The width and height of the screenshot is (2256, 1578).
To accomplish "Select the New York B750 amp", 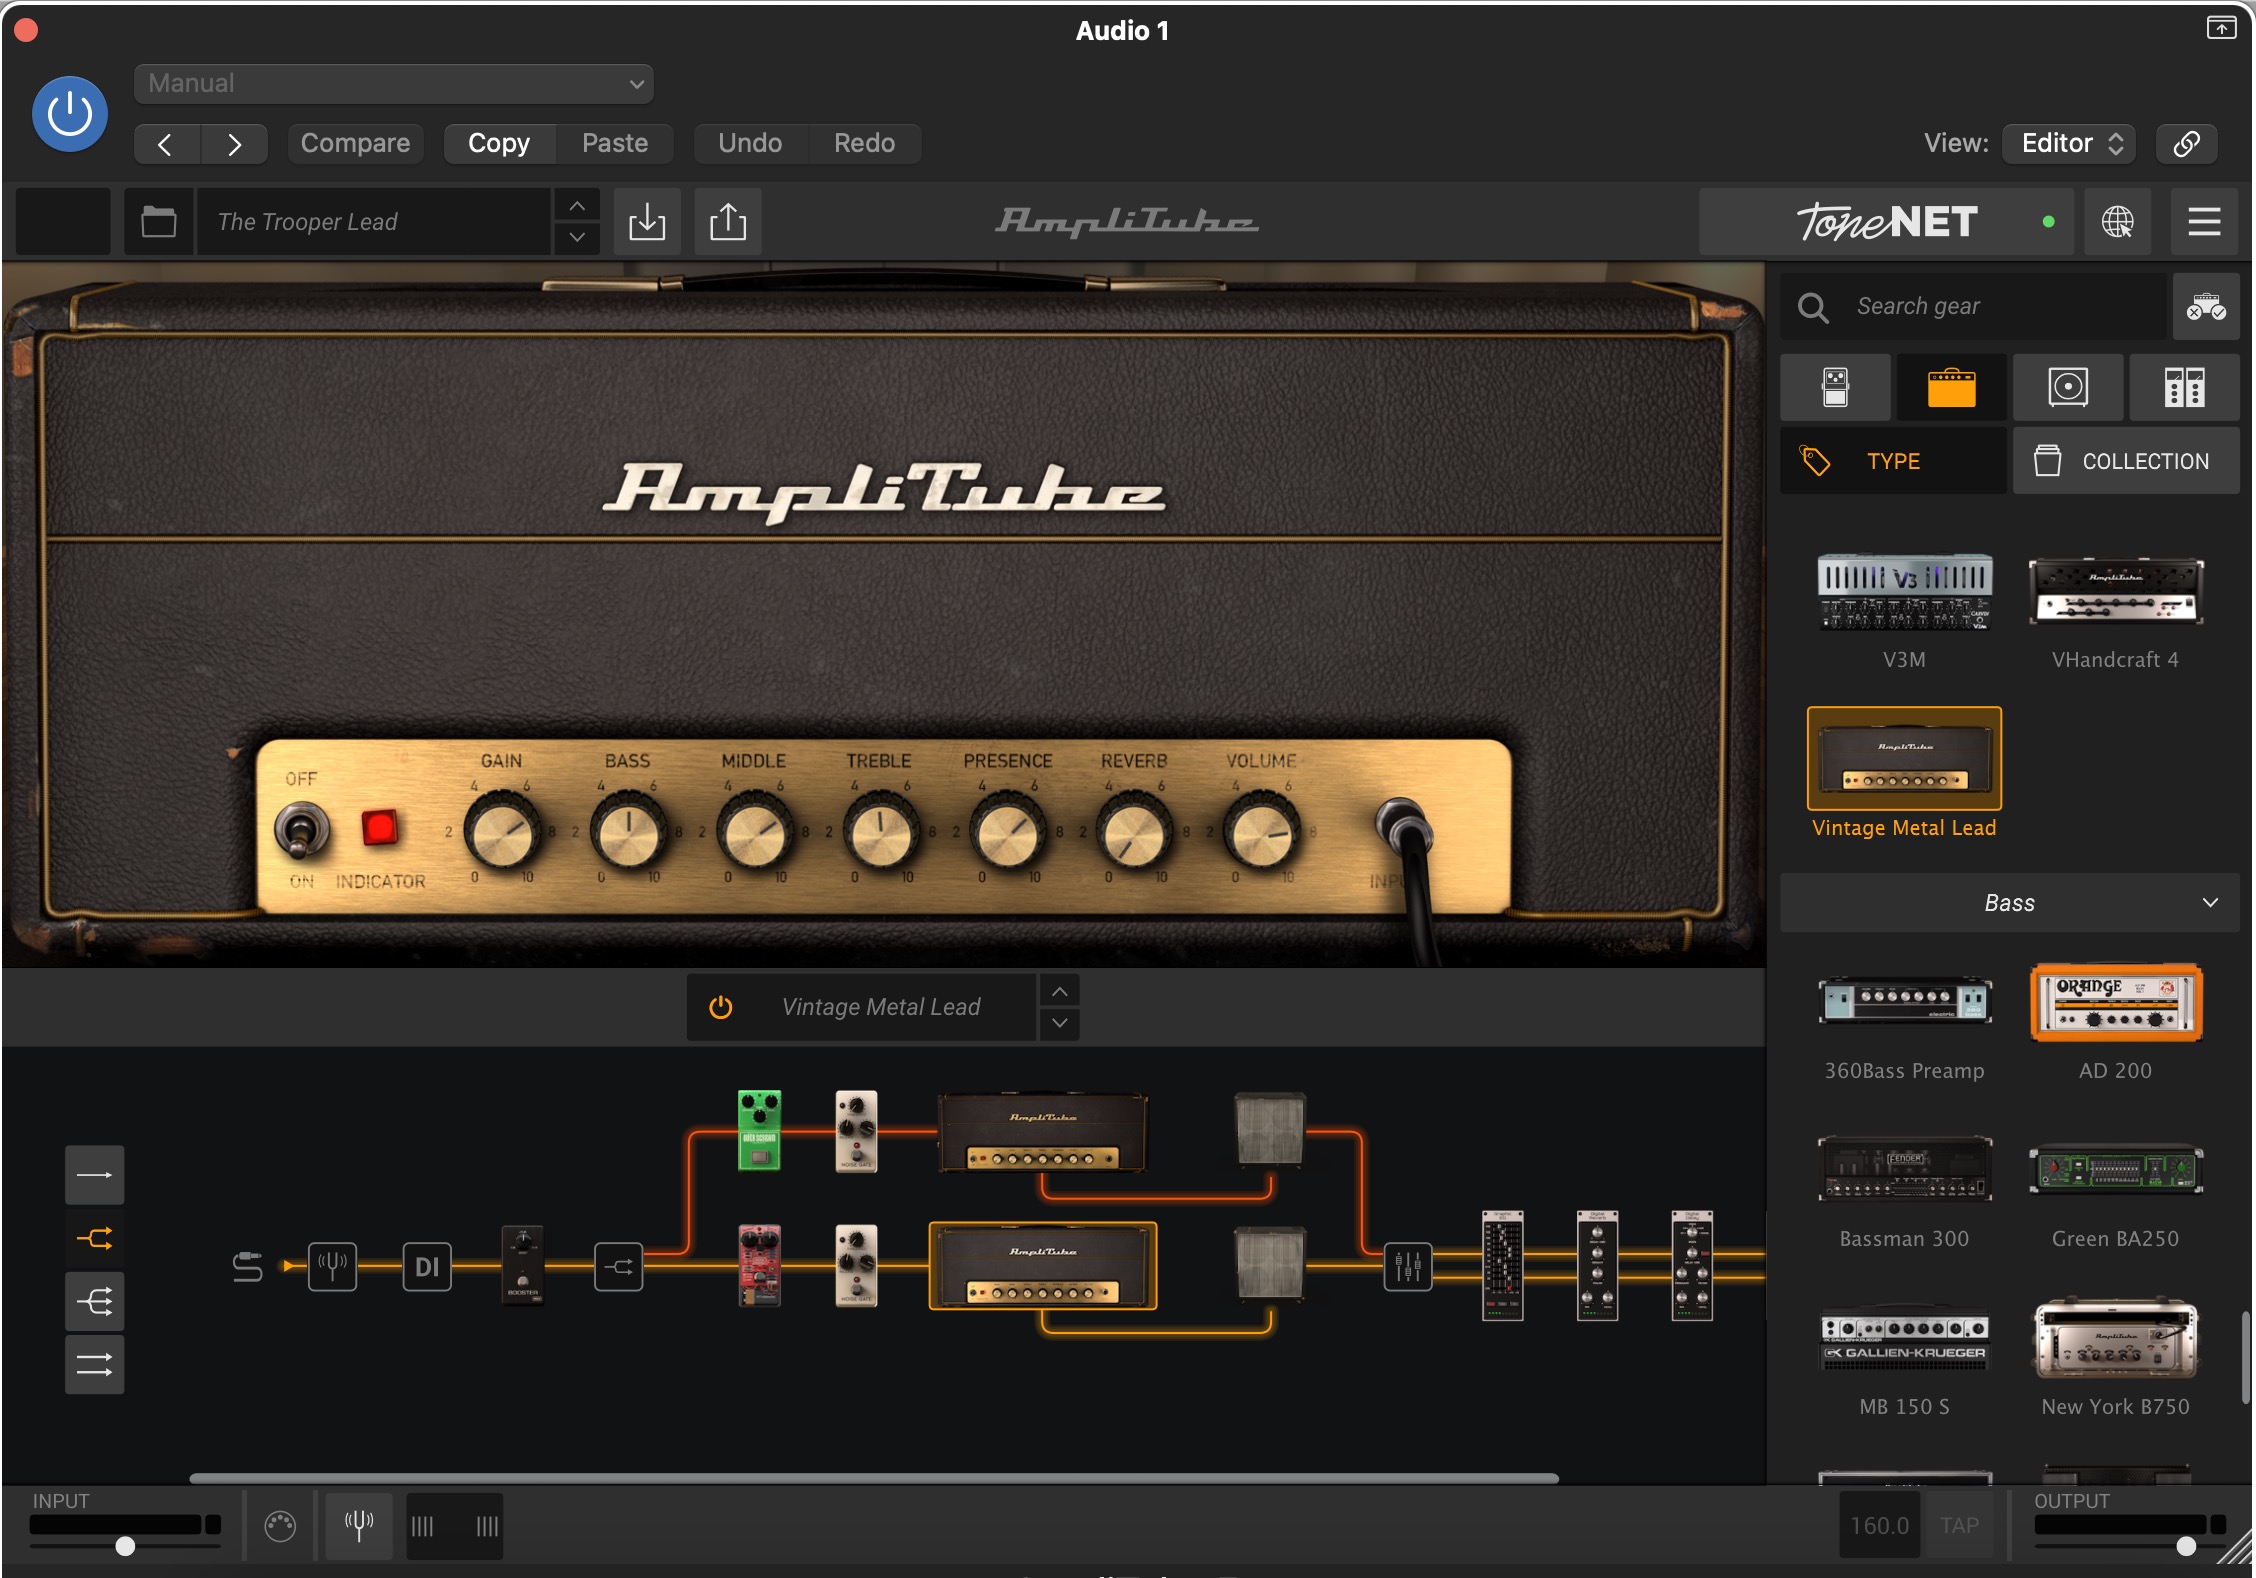I will [x=2115, y=1338].
